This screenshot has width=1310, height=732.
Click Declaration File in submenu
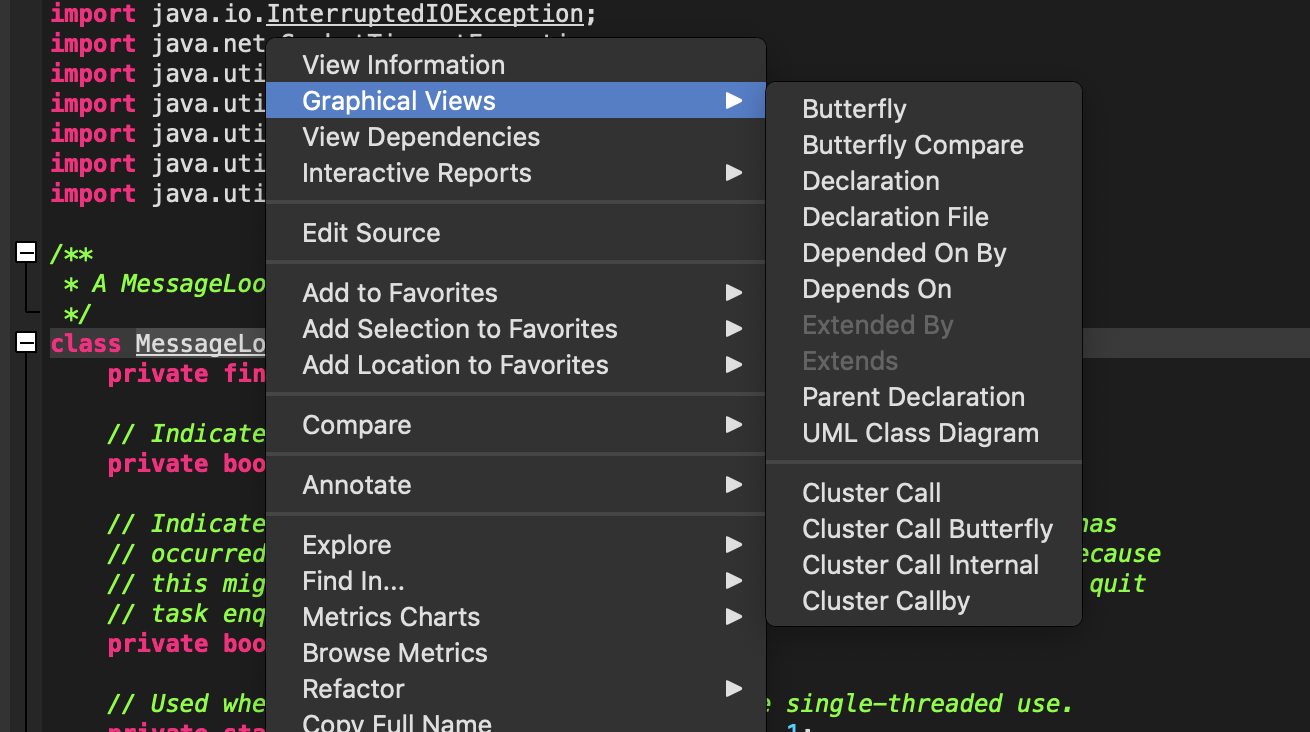[895, 217]
